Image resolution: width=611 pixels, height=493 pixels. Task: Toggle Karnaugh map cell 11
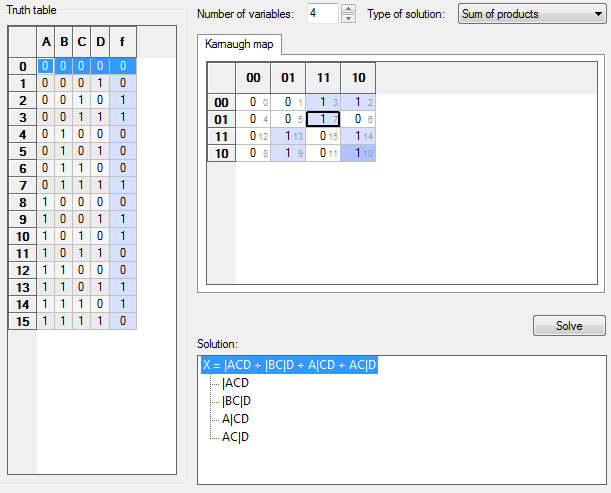pos(323,153)
